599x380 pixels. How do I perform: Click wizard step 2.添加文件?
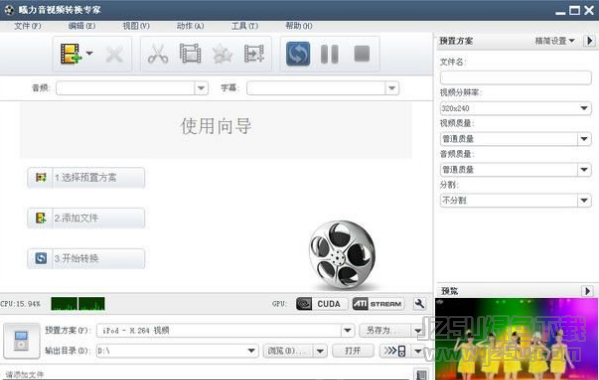(86, 218)
